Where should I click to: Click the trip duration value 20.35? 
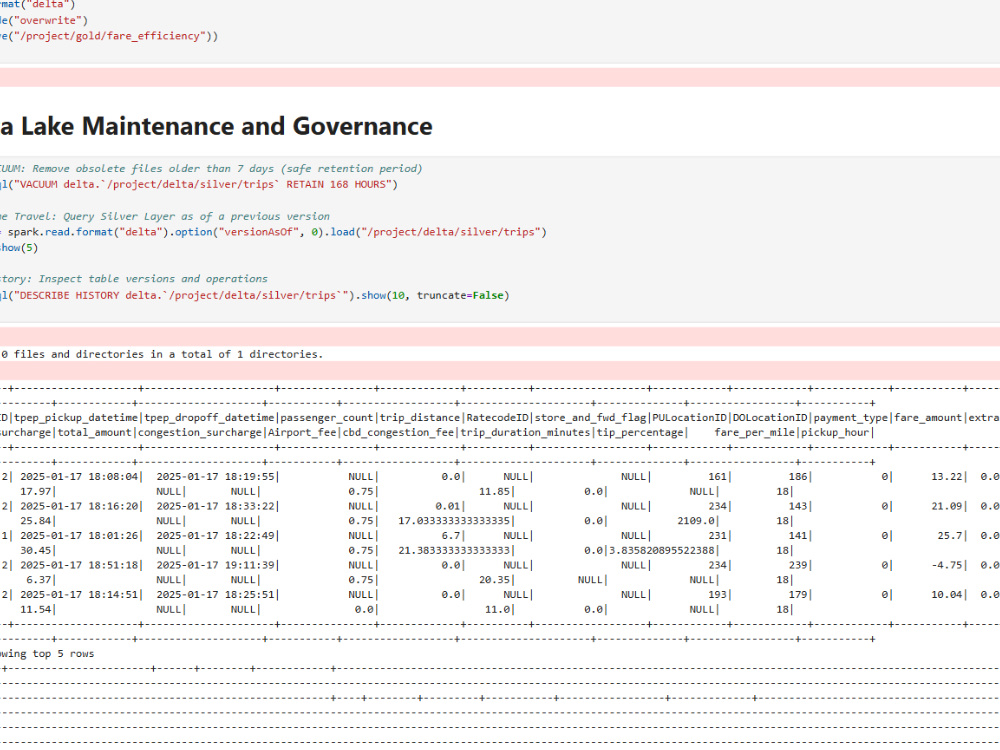pyautogui.click(x=494, y=580)
